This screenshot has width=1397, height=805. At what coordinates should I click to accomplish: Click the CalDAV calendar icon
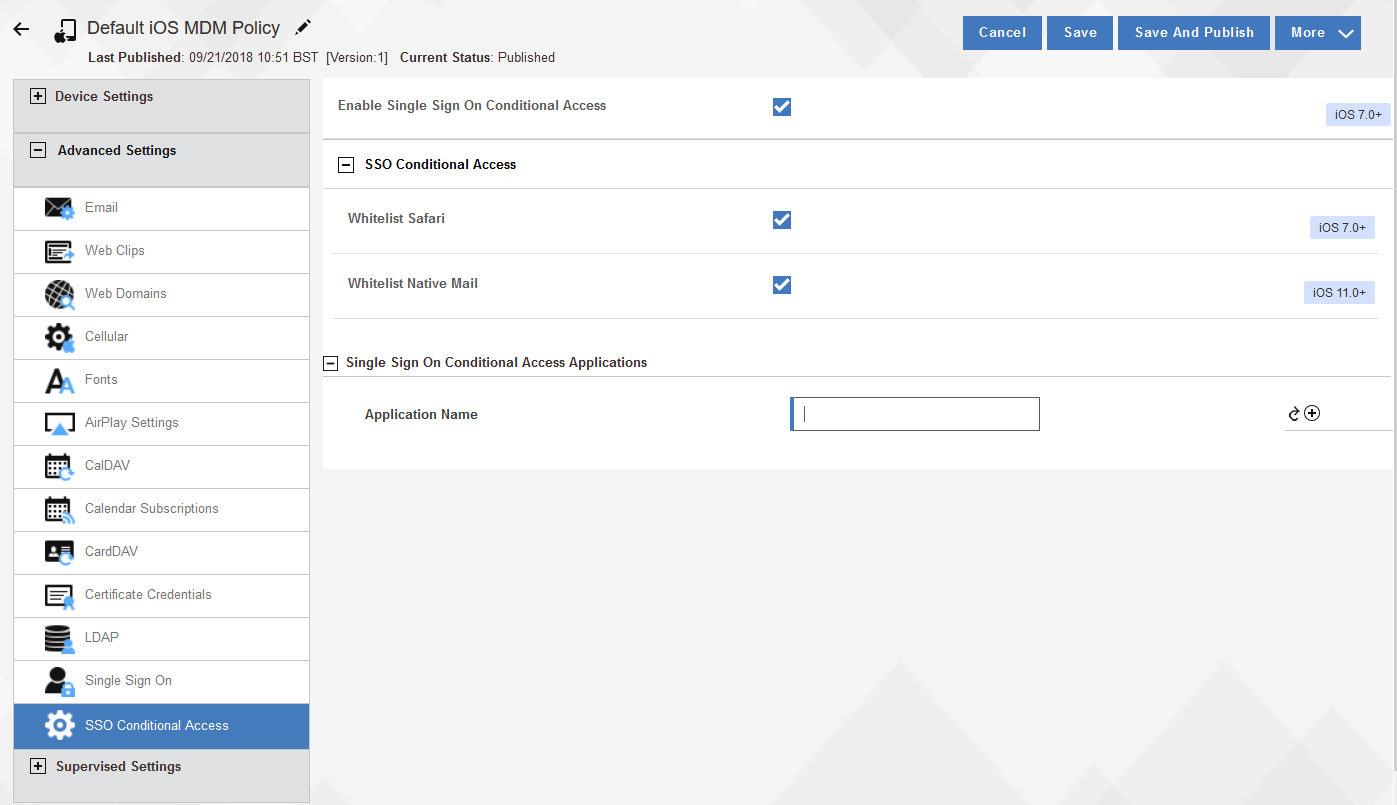(59, 466)
